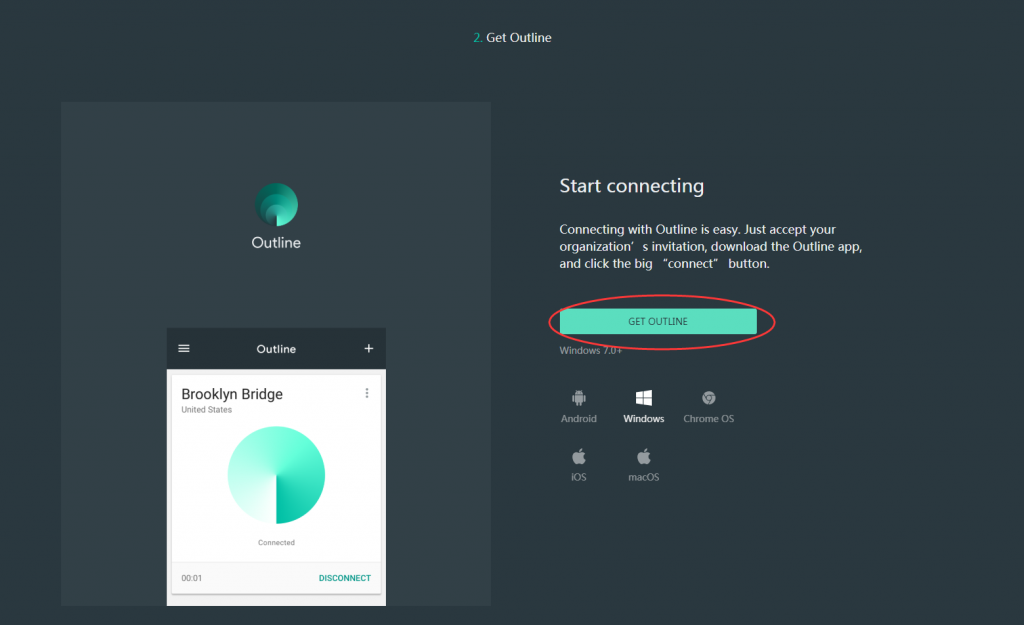Pick the iOS apple icon
1024x625 pixels.
tap(579, 457)
